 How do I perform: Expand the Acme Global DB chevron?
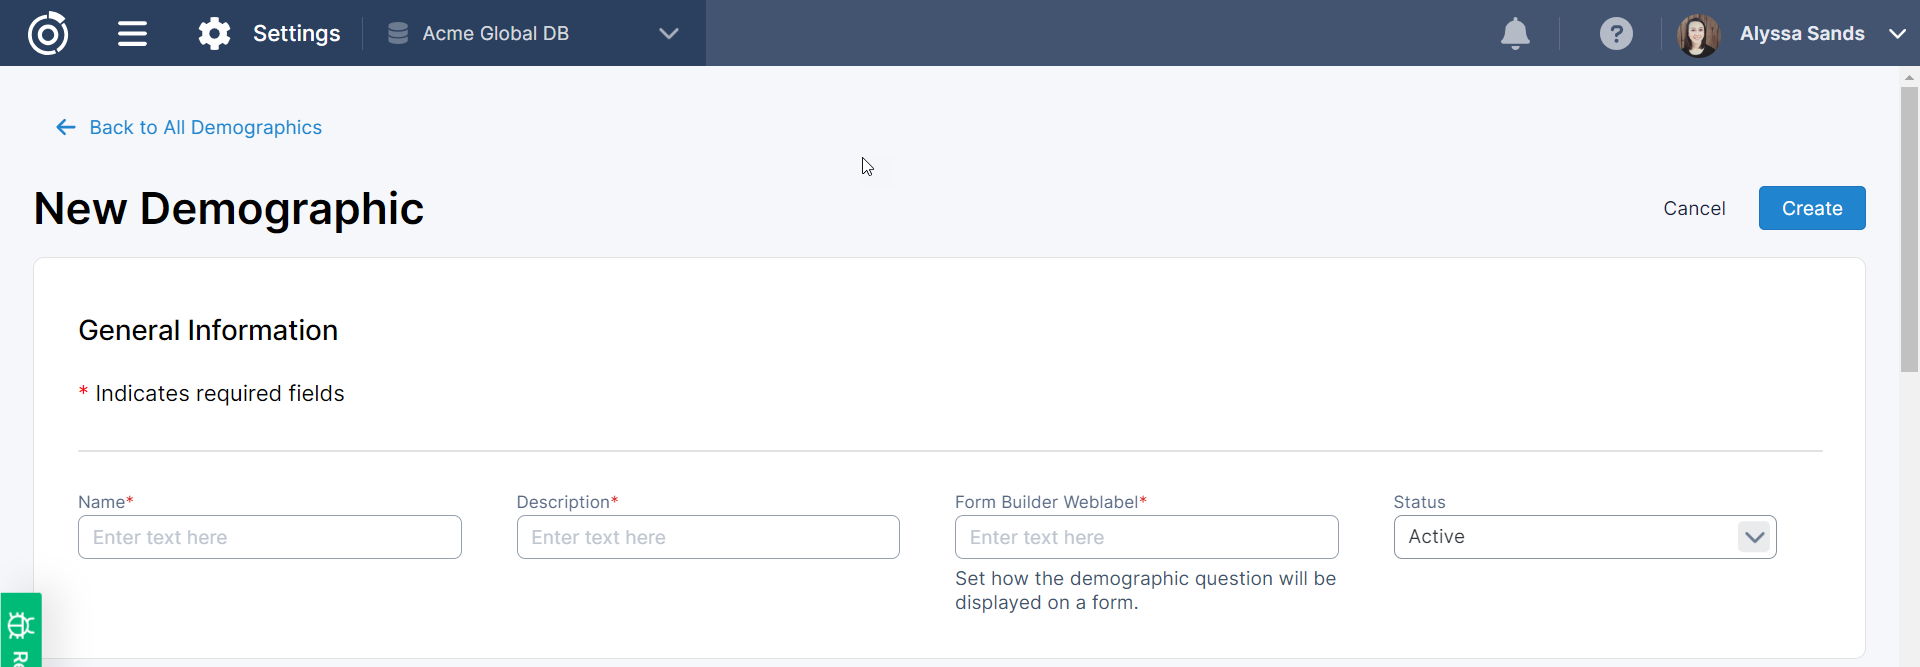(x=669, y=33)
